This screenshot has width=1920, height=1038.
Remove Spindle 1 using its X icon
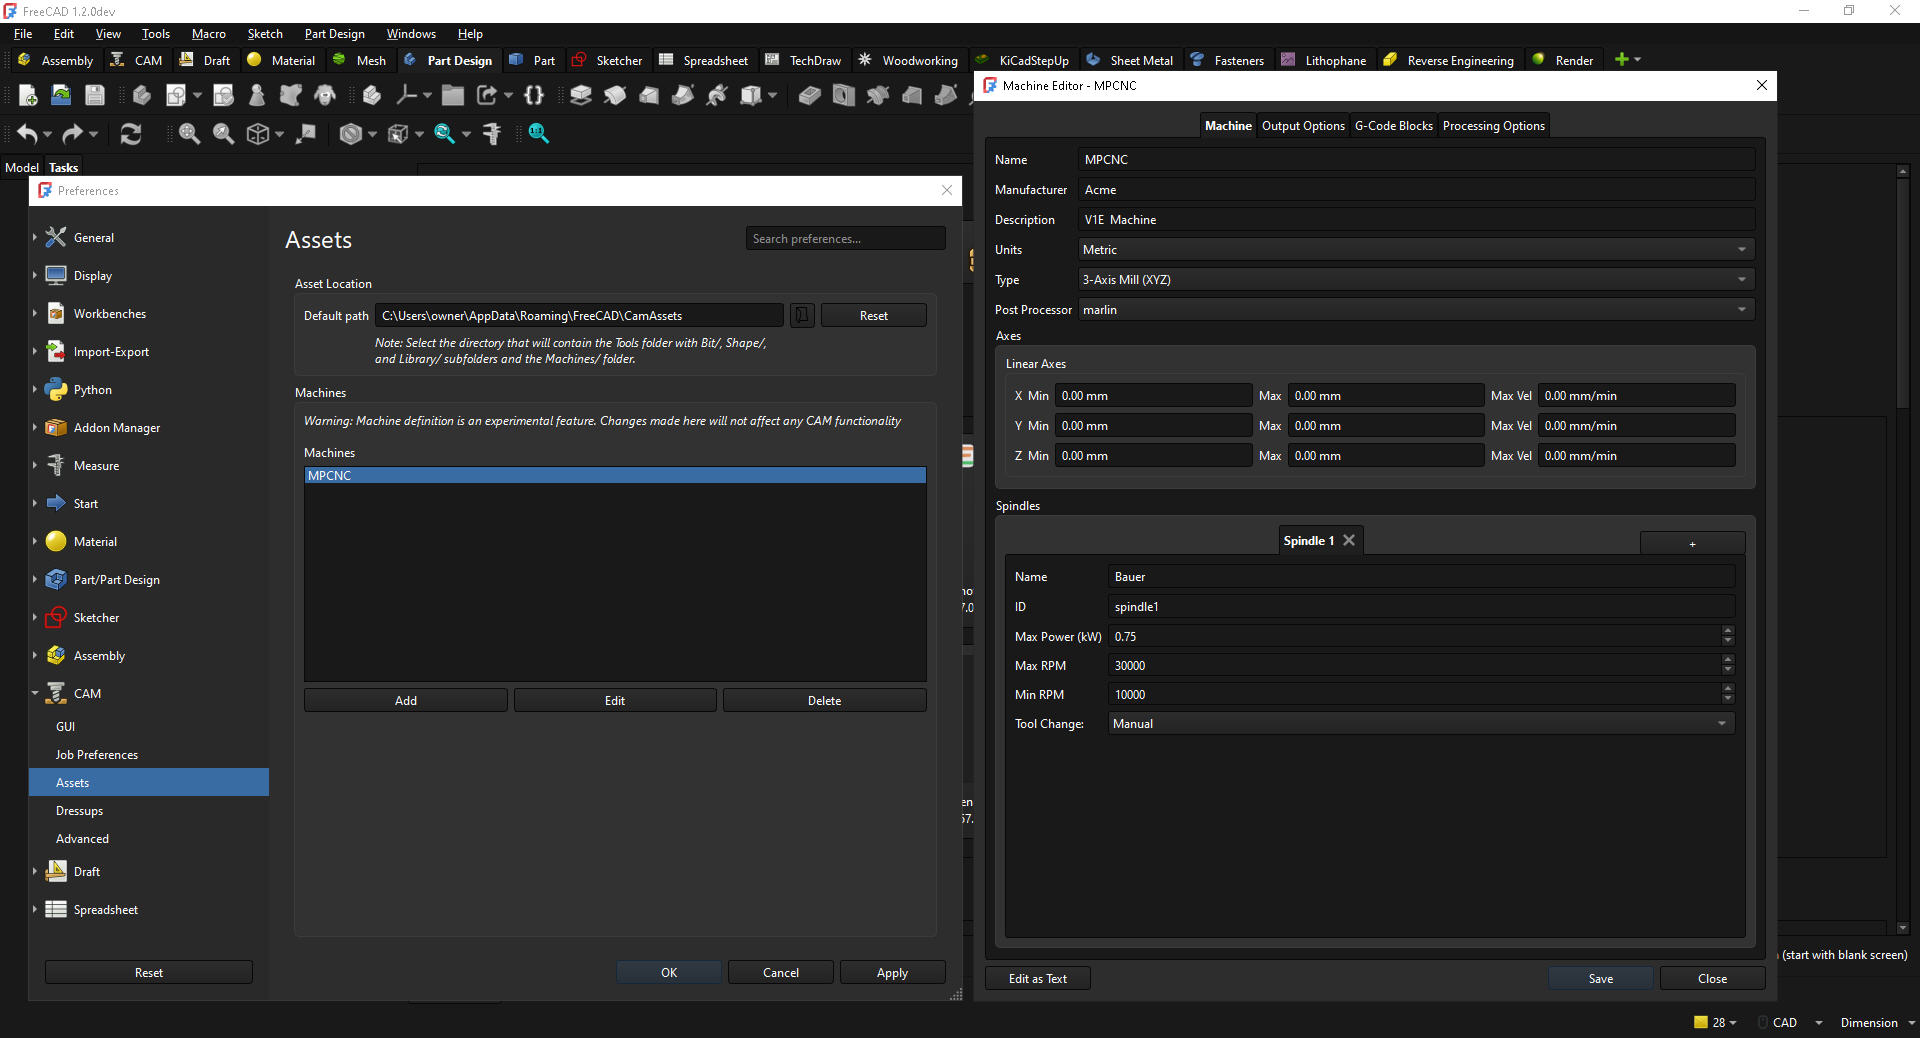point(1349,540)
